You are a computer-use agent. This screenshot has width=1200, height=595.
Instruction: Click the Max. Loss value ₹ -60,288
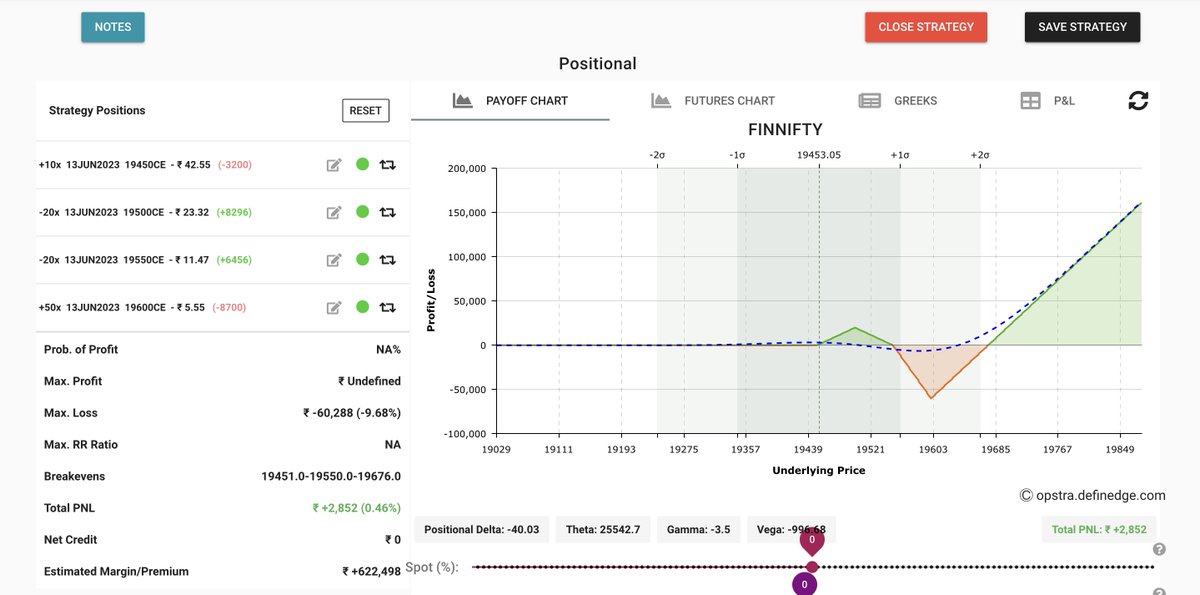[x=352, y=413]
